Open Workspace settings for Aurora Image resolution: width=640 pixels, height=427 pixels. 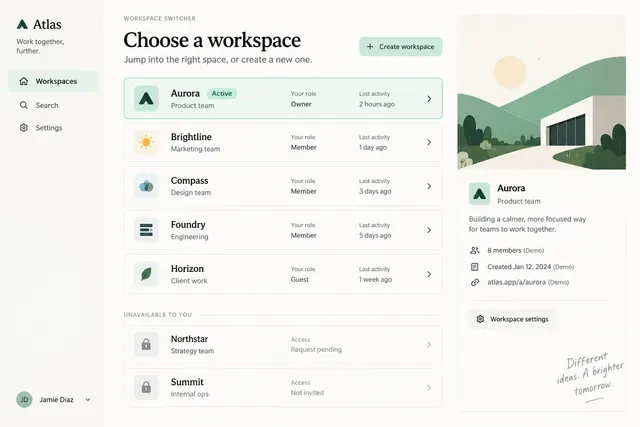pyautogui.click(x=512, y=319)
